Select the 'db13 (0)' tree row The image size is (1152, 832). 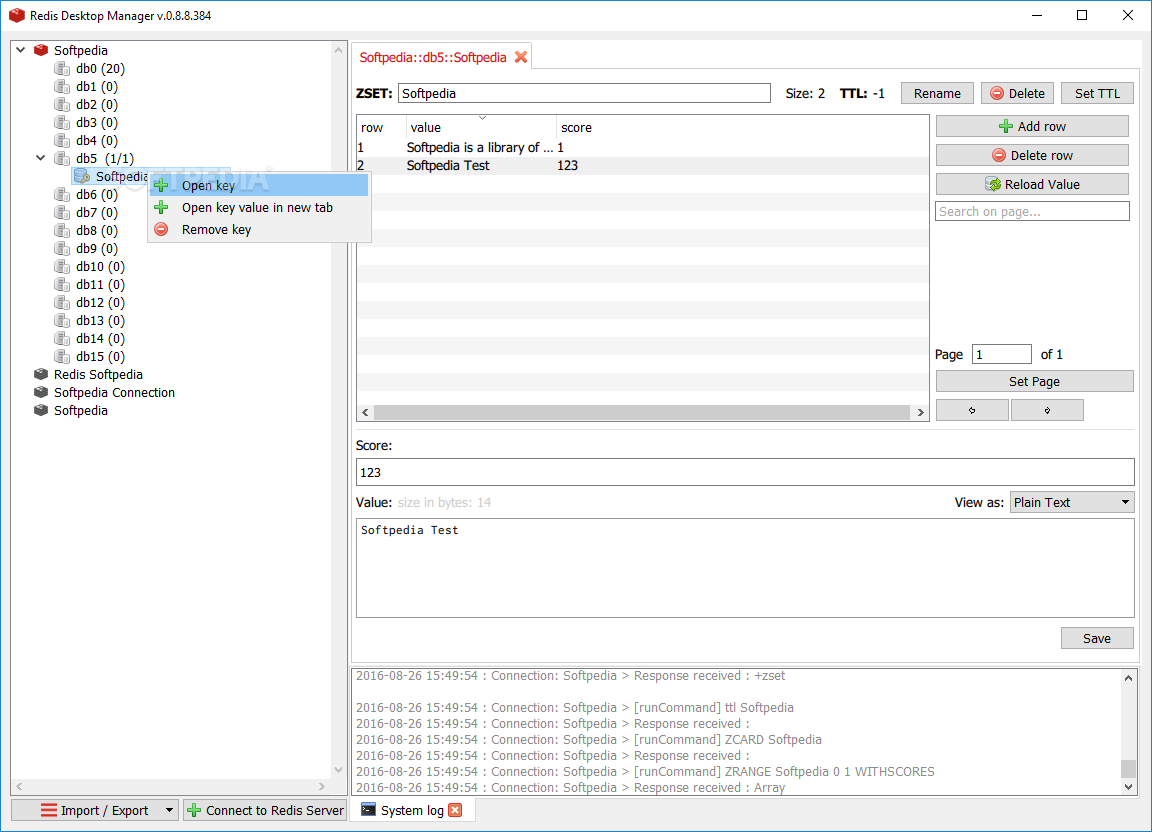[100, 320]
